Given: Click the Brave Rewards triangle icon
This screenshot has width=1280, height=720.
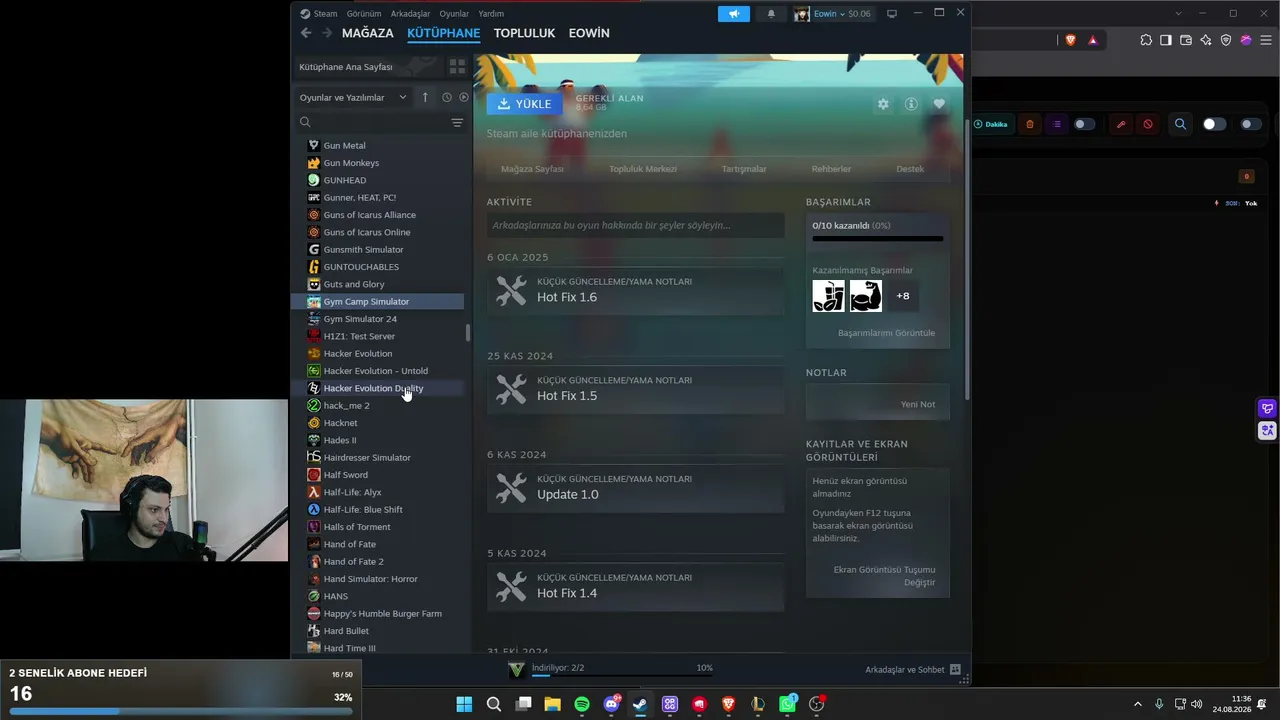Looking at the screenshot, I should pos(1093,40).
